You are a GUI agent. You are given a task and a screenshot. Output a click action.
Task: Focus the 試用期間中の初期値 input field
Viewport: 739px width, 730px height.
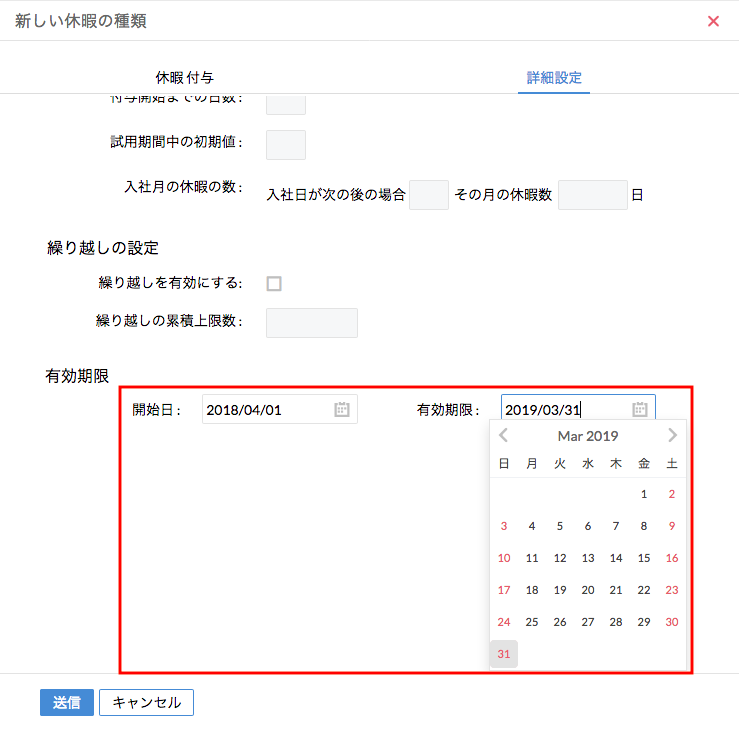click(x=286, y=145)
